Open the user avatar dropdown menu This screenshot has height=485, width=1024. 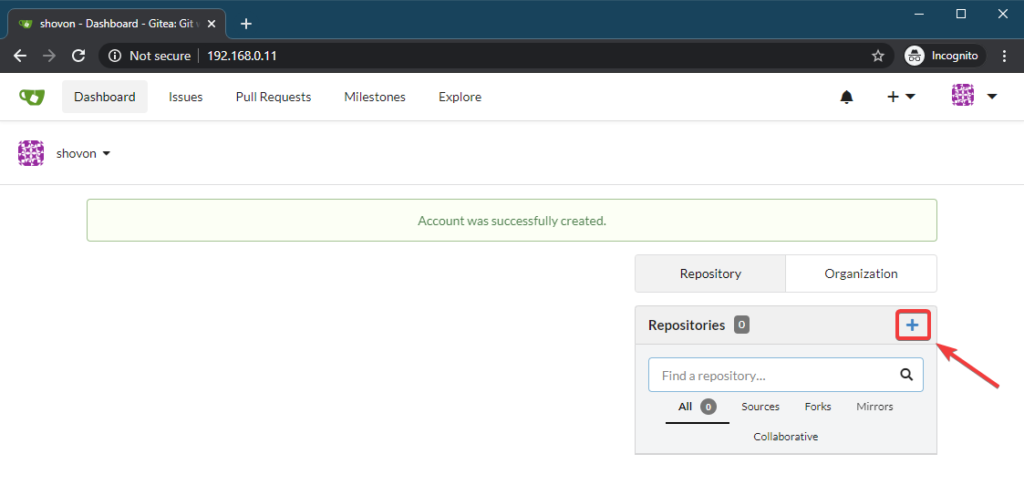[974, 97]
